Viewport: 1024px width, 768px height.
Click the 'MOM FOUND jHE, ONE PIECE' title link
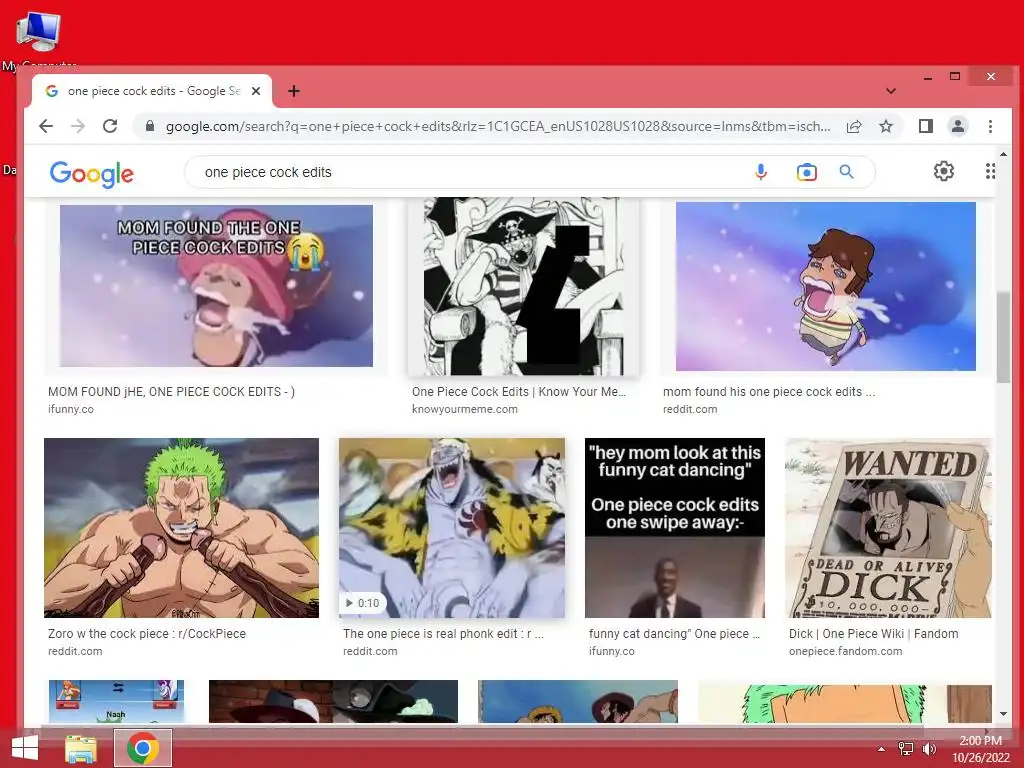coord(171,392)
